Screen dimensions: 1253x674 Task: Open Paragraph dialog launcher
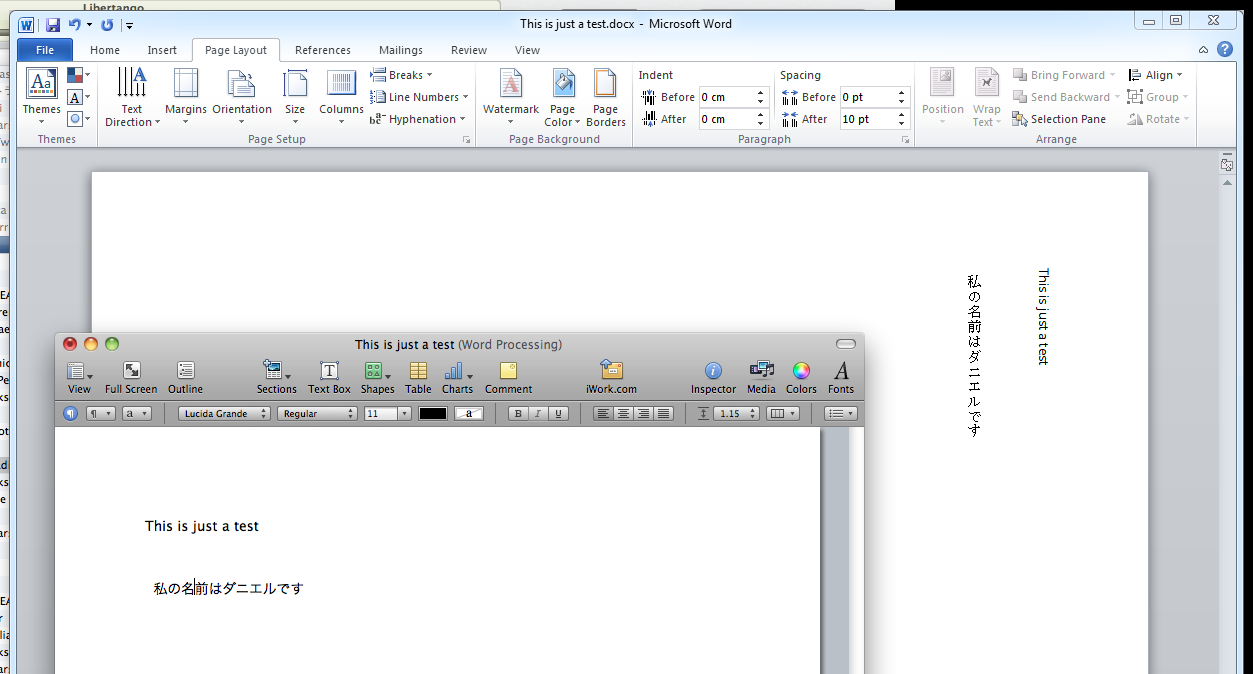[905, 140]
